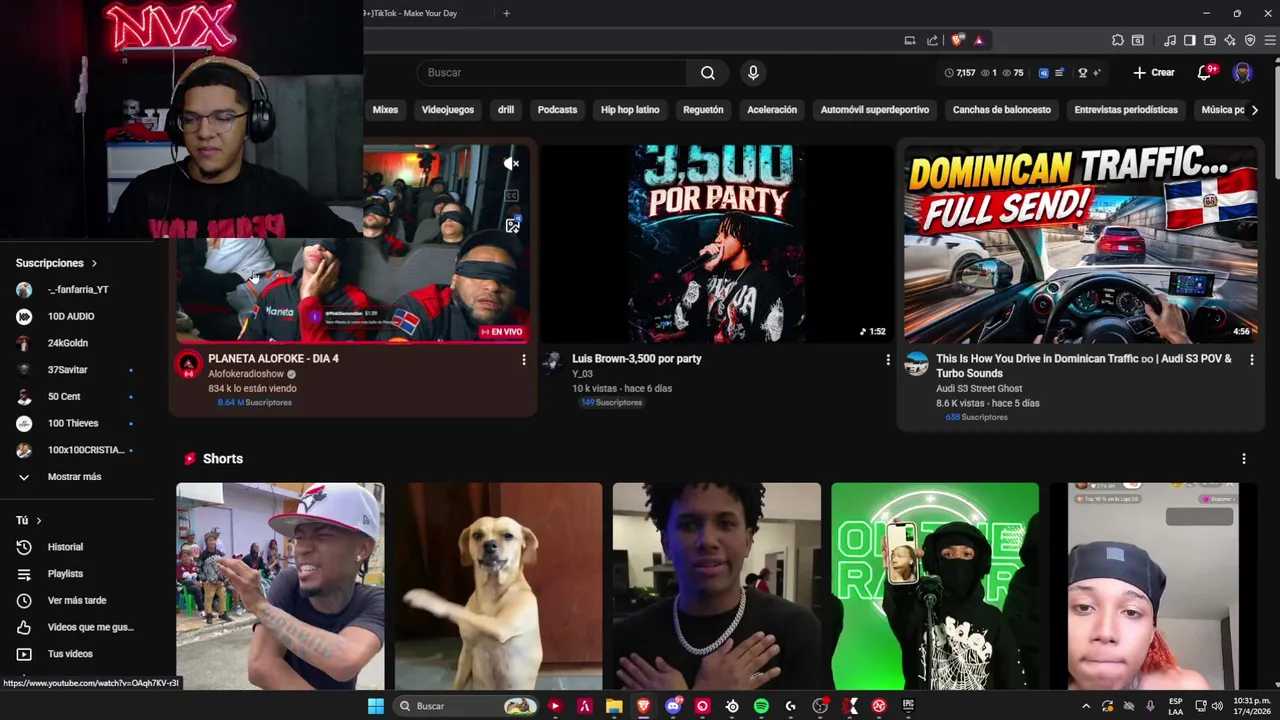The height and width of the screenshot is (720, 1280).
Task: Click the search magnifier button
Action: point(707,72)
